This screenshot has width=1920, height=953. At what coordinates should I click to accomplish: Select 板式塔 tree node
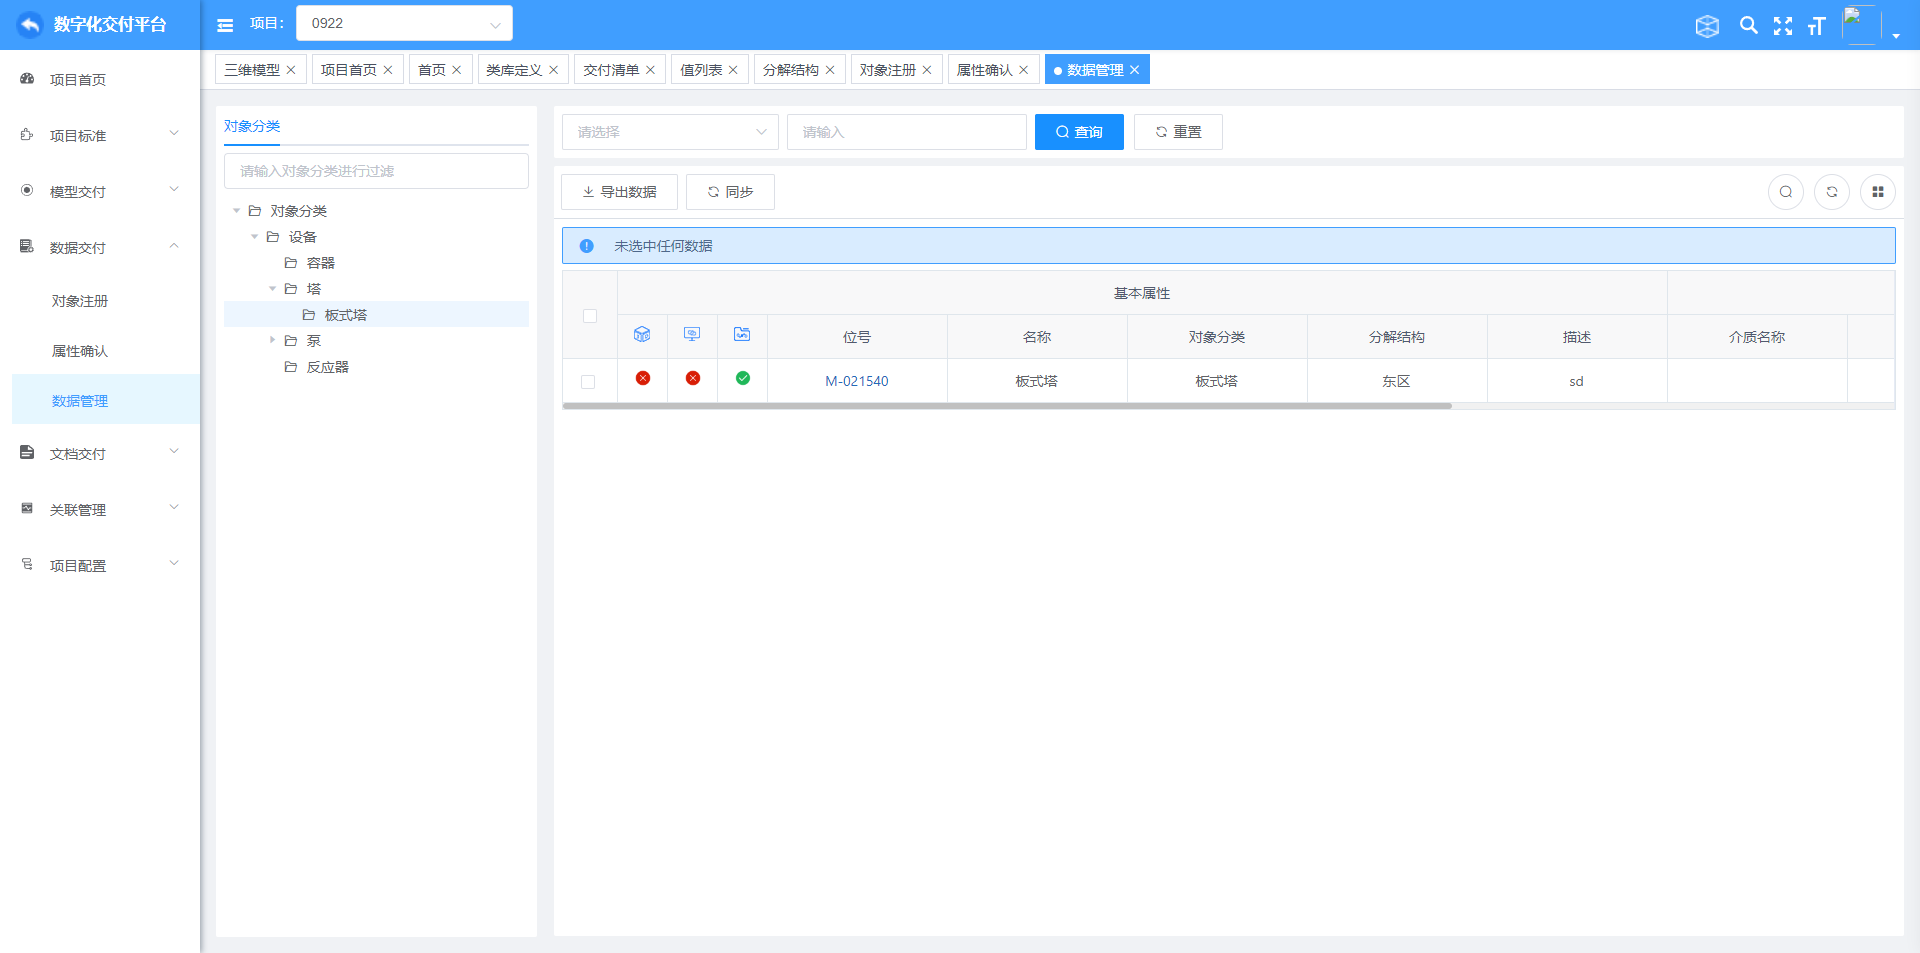(x=345, y=315)
